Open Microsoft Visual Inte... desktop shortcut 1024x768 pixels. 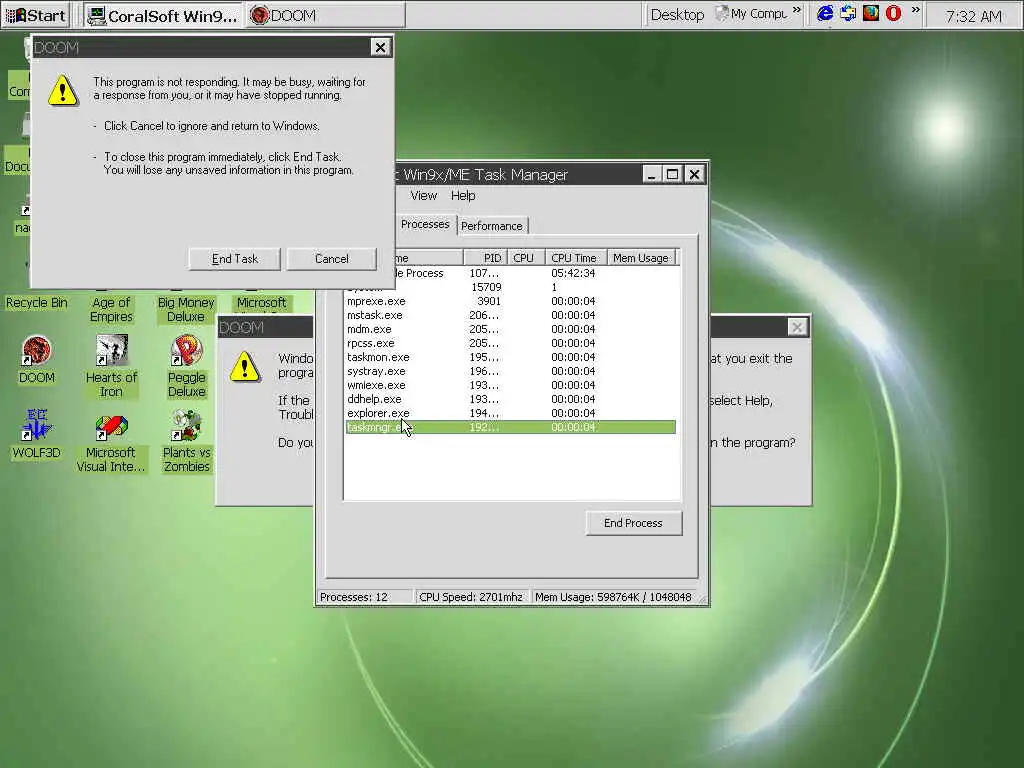tap(111, 441)
